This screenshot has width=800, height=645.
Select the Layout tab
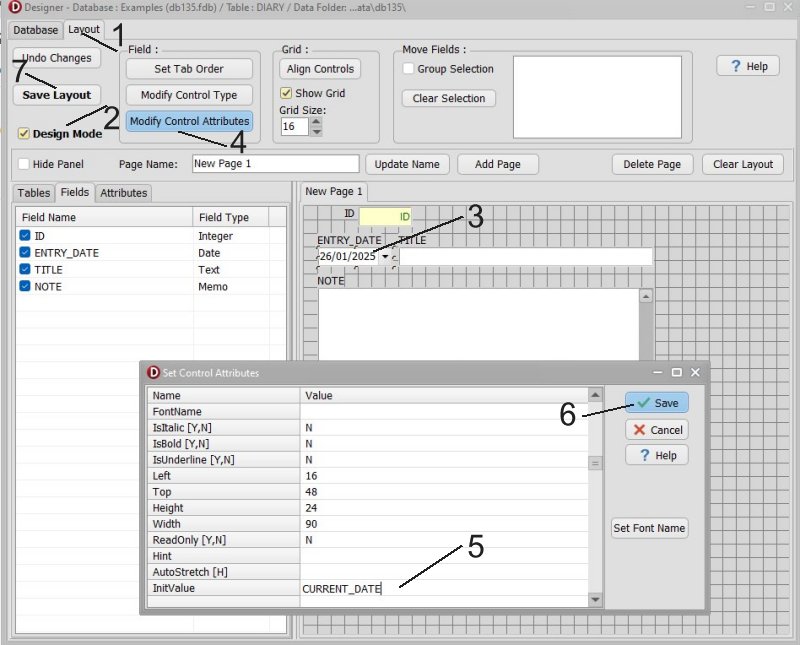(x=84, y=29)
